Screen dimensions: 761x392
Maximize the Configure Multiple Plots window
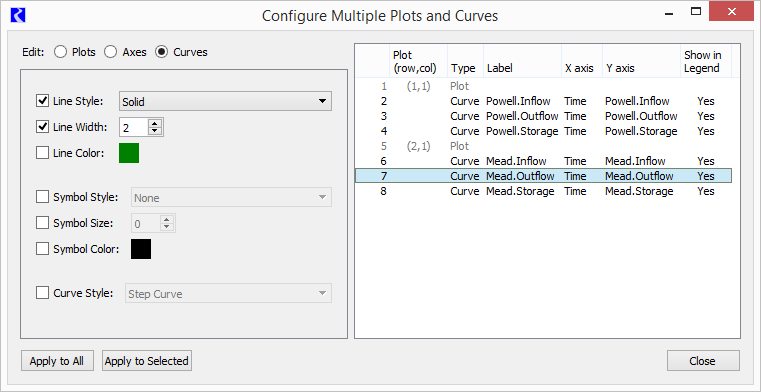(696, 11)
